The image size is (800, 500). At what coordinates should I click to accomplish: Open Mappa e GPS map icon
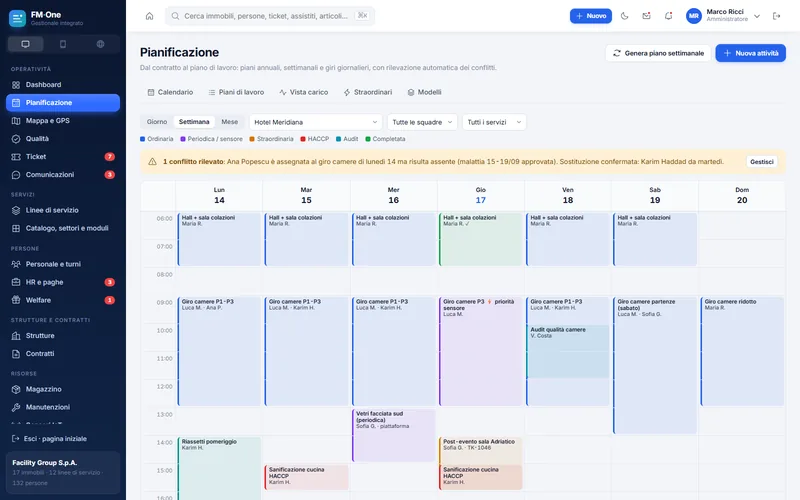[16, 121]
